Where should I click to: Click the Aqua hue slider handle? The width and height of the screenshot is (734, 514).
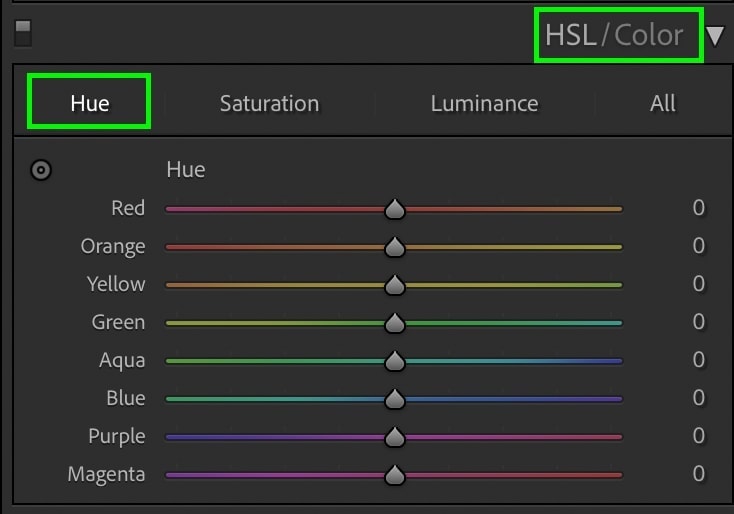coord(395,361)
